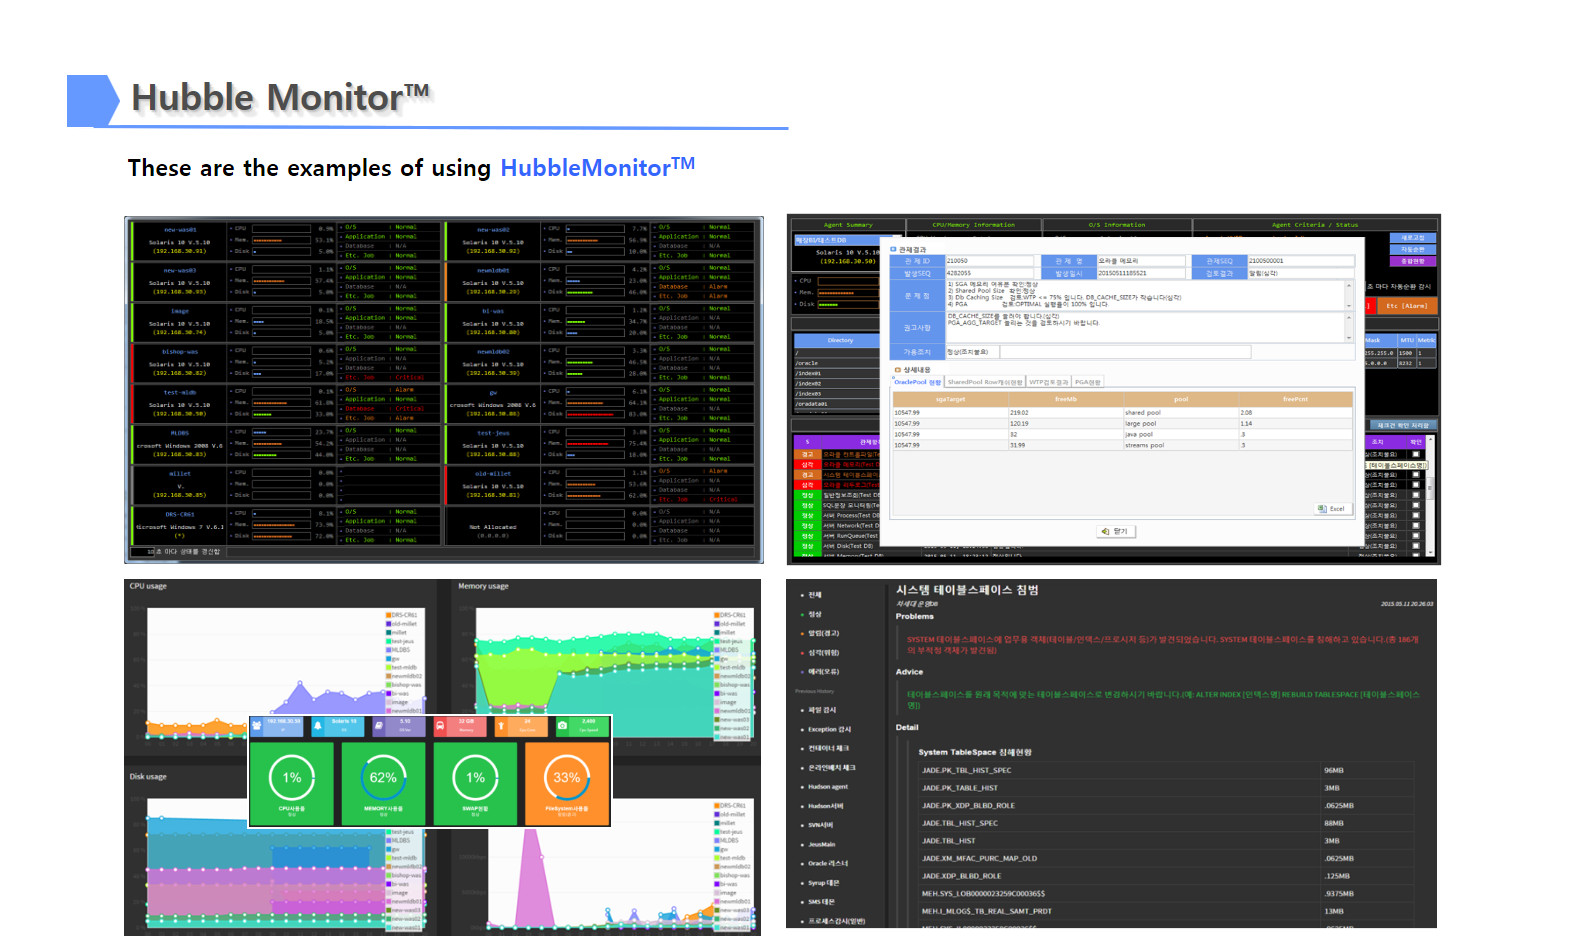Click the second blue button in the top-right stack

tap(1413, 250)
